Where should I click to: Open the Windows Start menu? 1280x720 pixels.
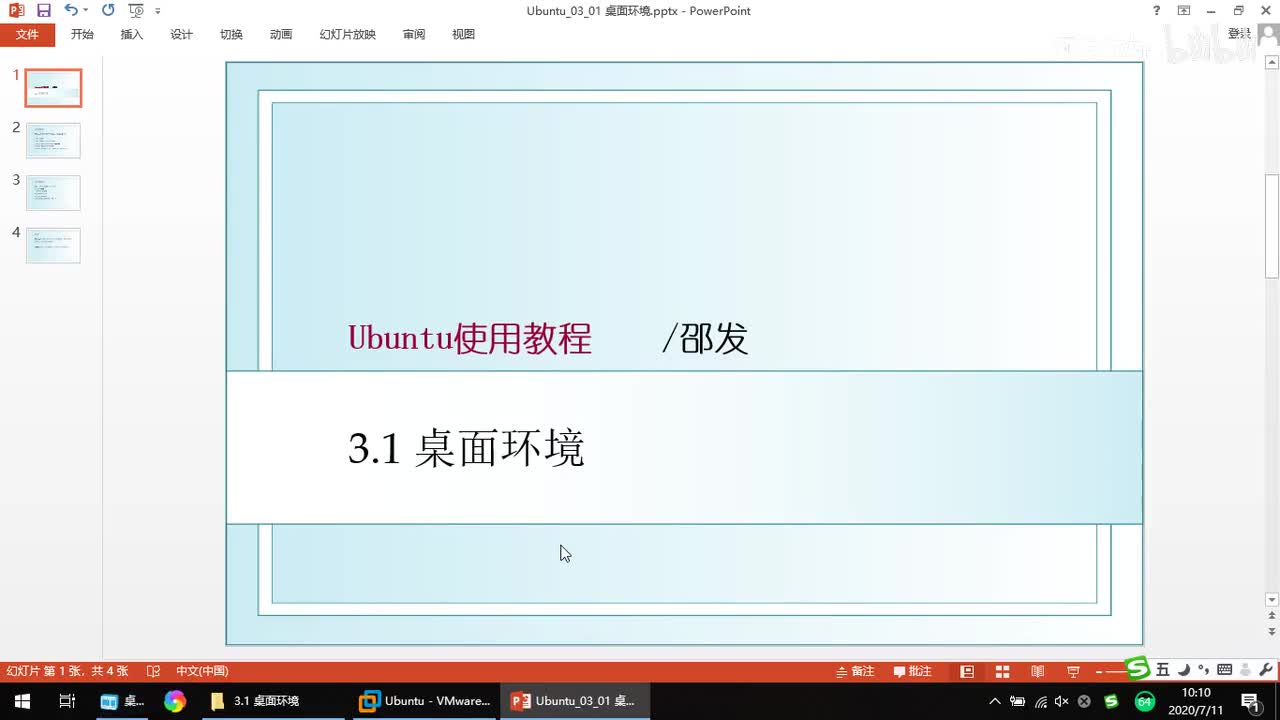click(21, 701)
